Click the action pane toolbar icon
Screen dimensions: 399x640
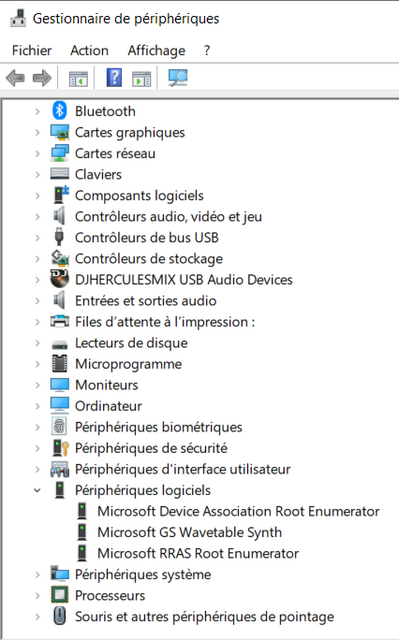(x=142, y=78)
